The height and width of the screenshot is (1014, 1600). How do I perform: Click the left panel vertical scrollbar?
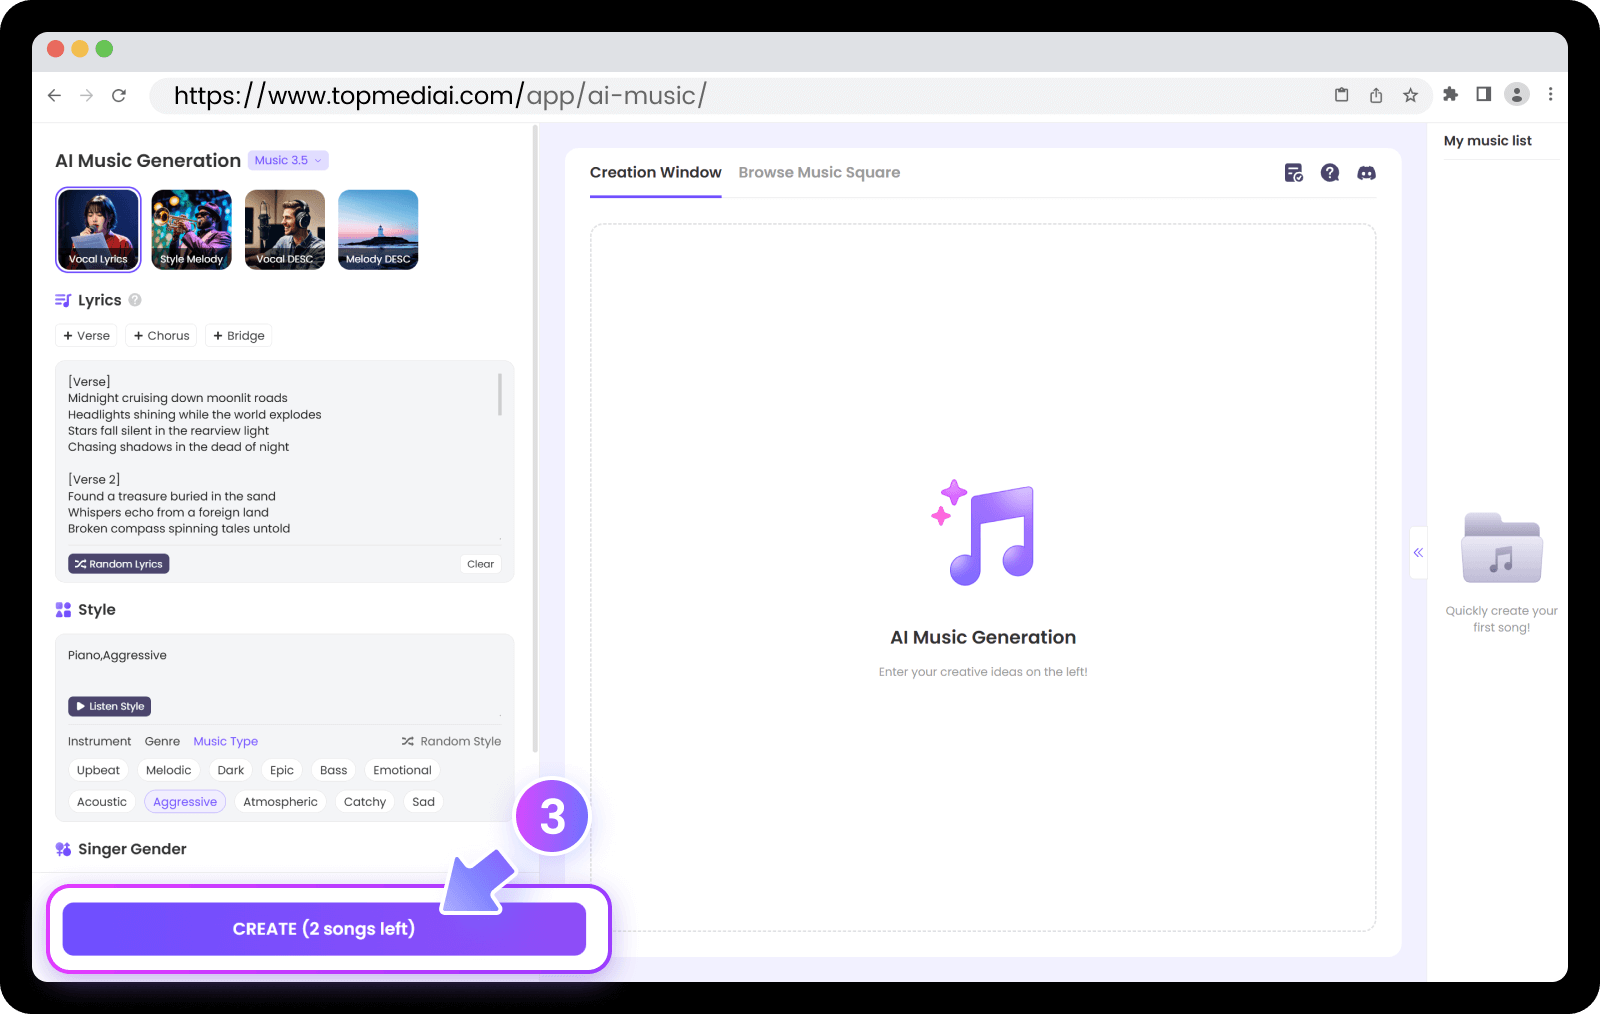535,440
